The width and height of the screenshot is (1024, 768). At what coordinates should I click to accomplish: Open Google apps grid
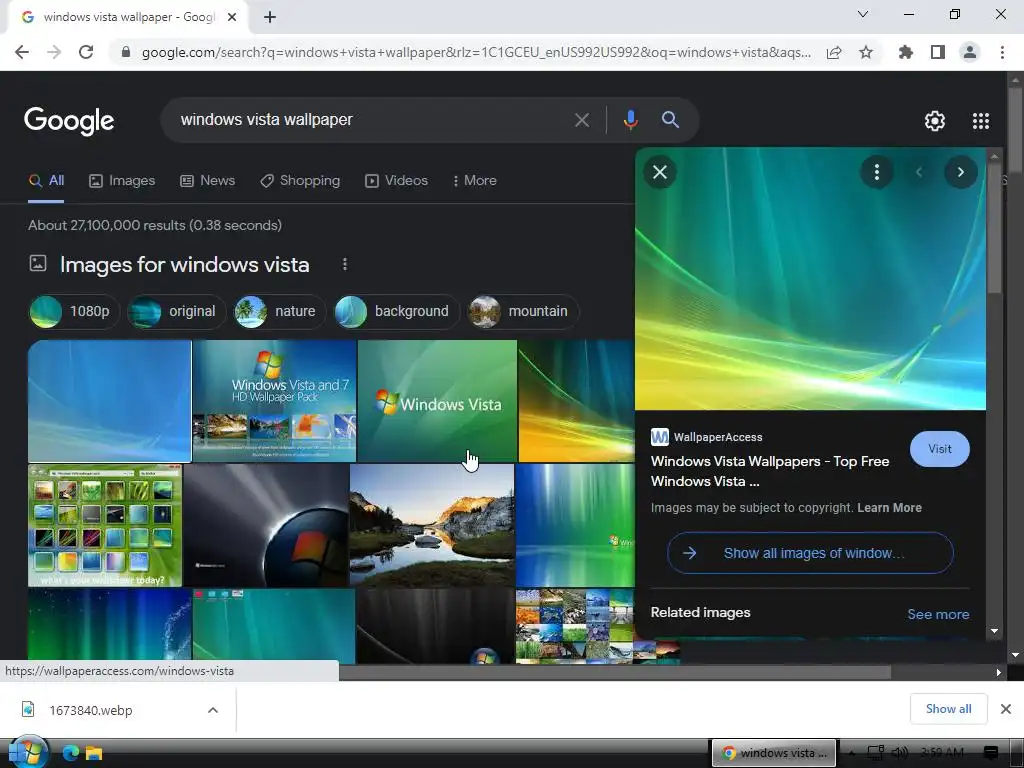(x=981, y=121)
